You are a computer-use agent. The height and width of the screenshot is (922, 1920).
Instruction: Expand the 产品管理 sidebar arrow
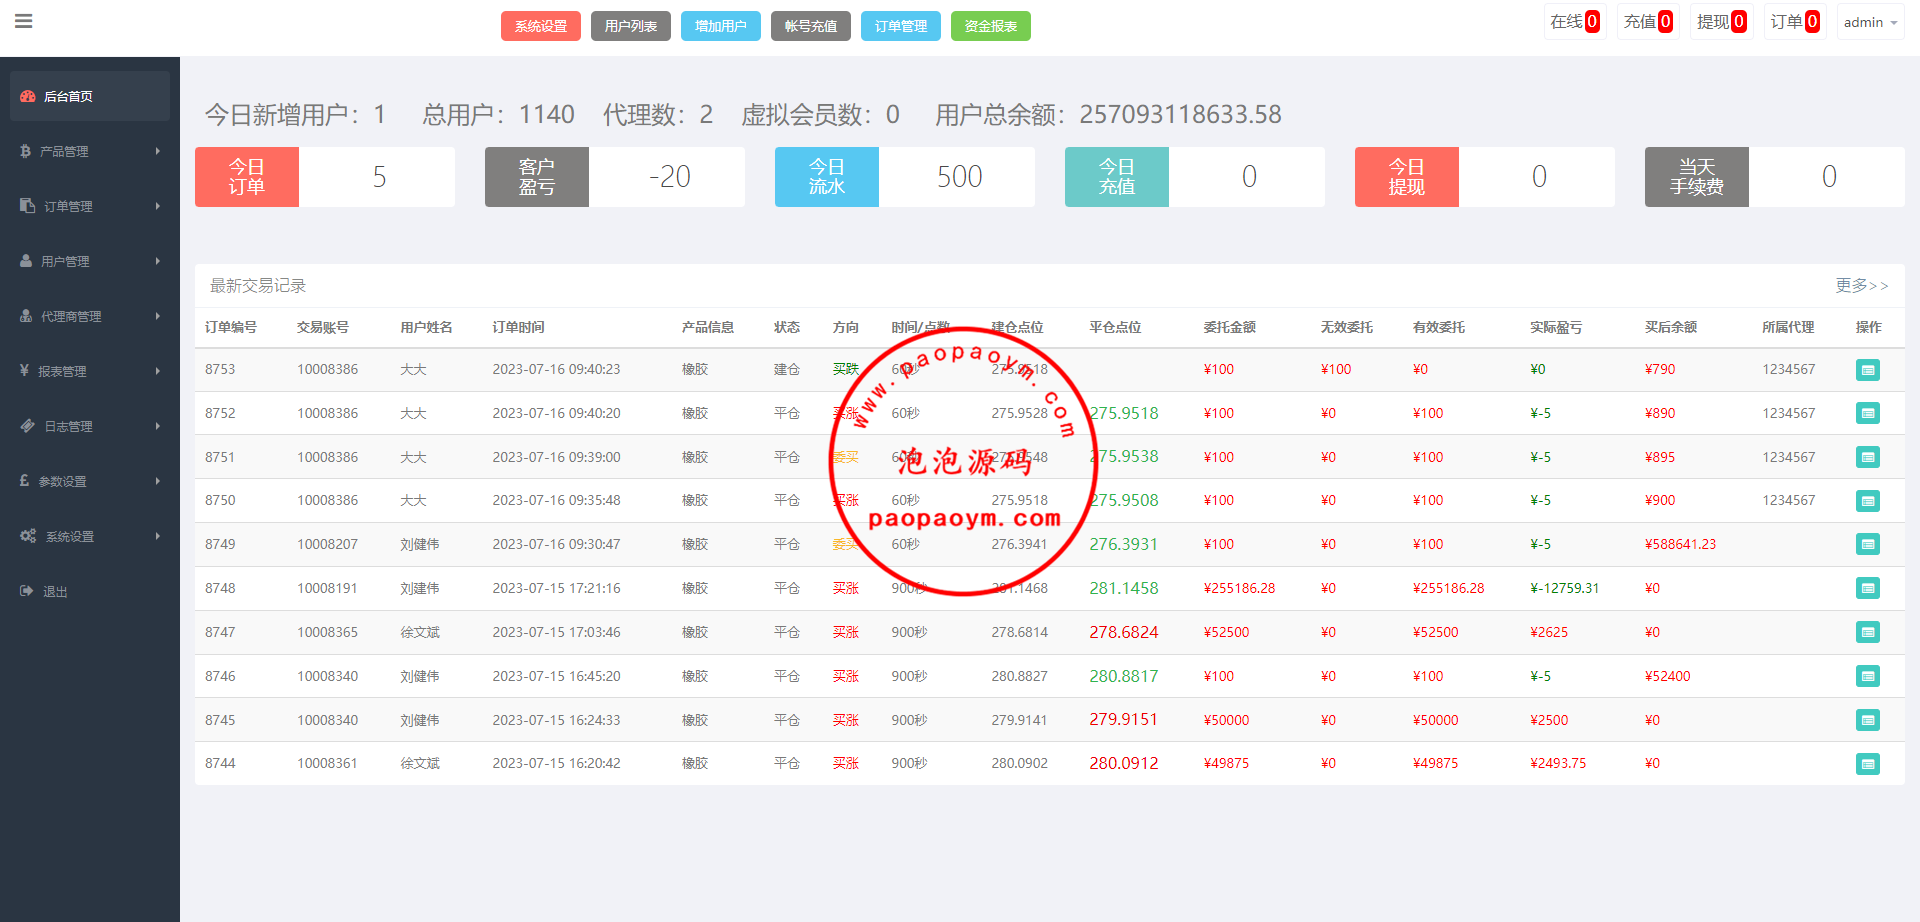157,152
